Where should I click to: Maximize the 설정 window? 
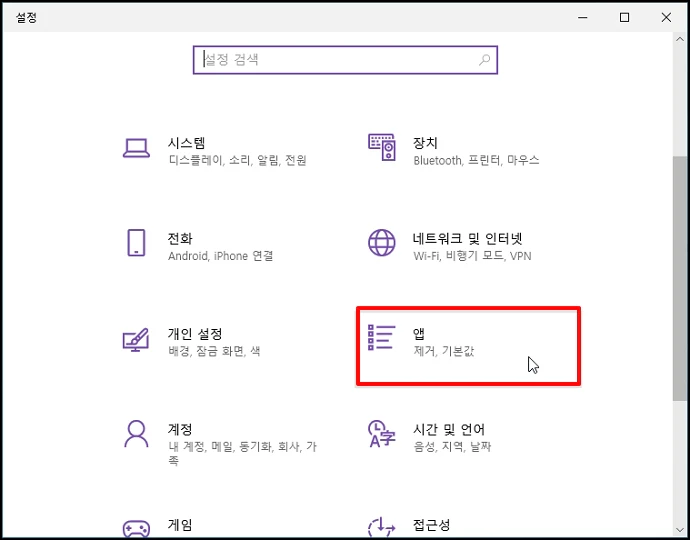click(624, 17)
